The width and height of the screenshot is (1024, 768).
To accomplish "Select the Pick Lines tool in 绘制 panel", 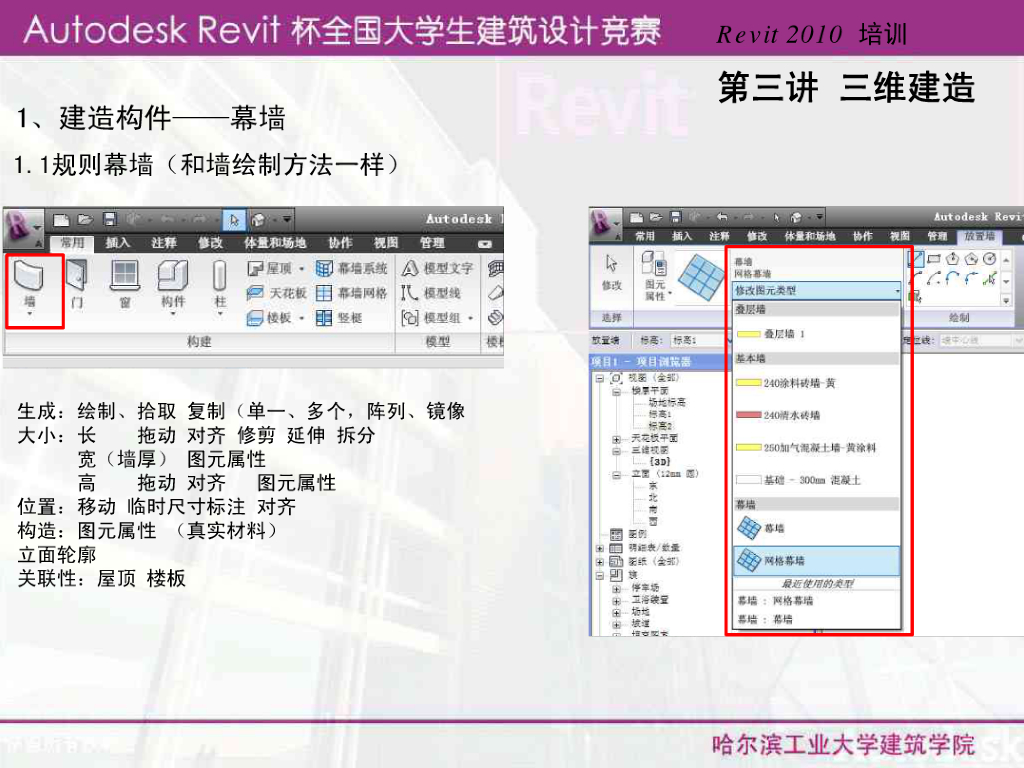I will 990,279.
